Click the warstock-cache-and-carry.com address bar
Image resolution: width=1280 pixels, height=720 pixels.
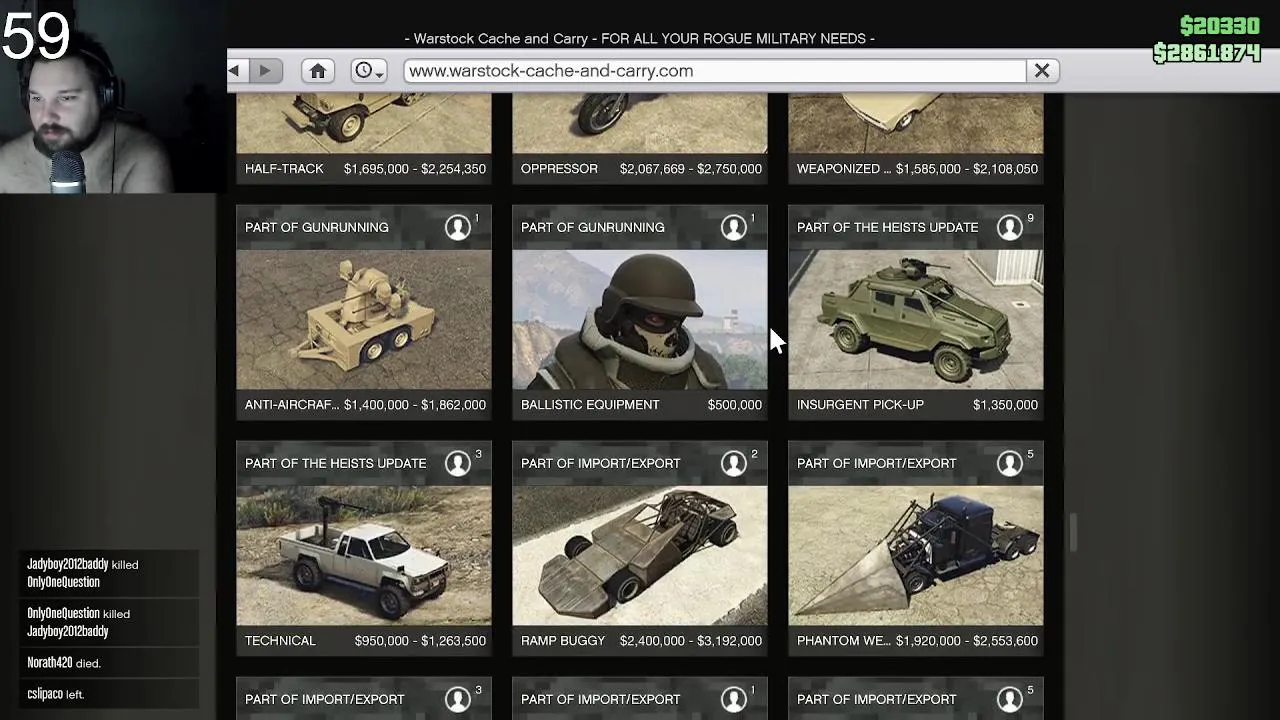point(715,71)
